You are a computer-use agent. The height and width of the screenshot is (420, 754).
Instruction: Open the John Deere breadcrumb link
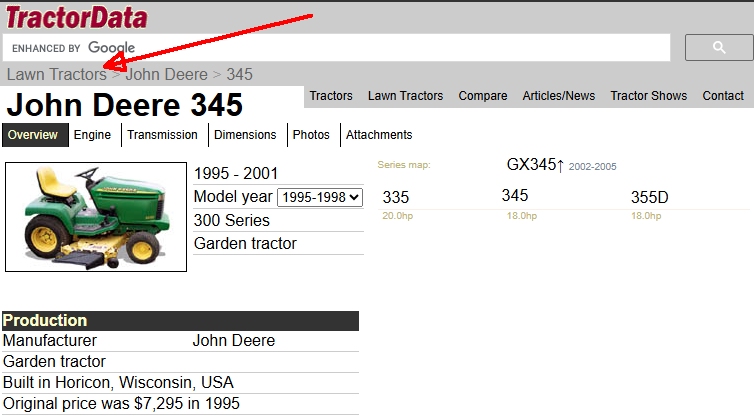click(166, 75)
